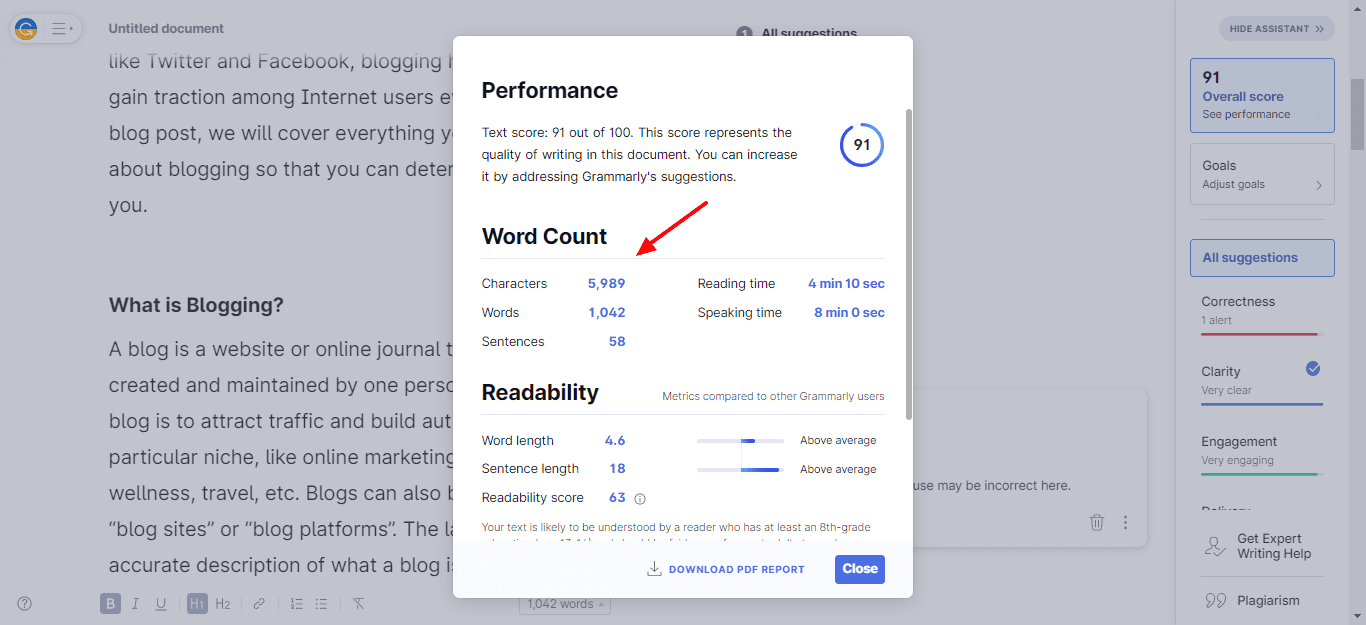Toggle underline formatting
1366x625 pixels.
coord(160,604)
